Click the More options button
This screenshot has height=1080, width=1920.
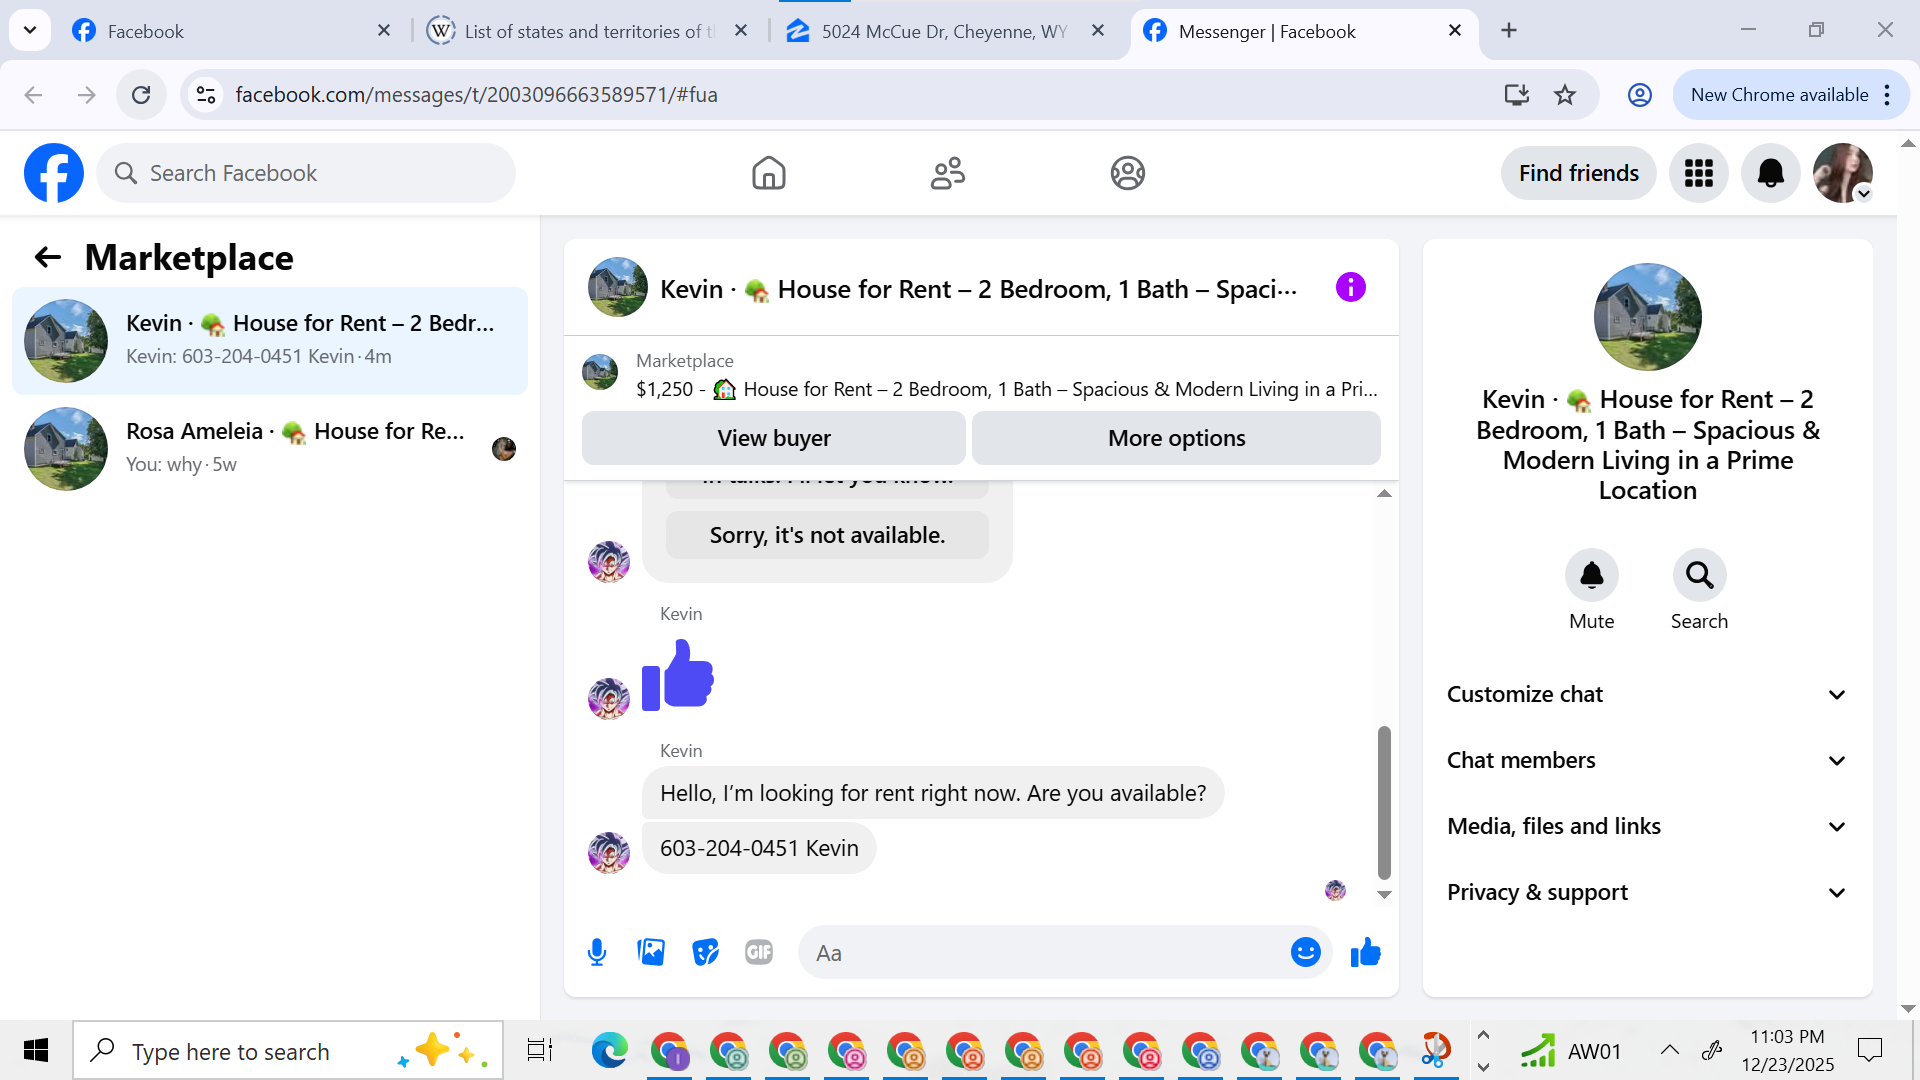[1176, 438]
